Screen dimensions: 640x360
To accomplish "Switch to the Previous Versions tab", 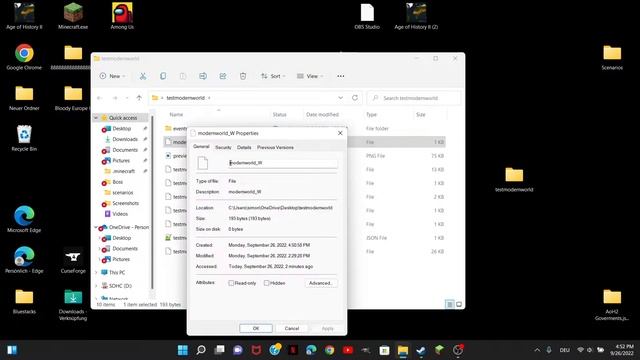I will 275,147.
